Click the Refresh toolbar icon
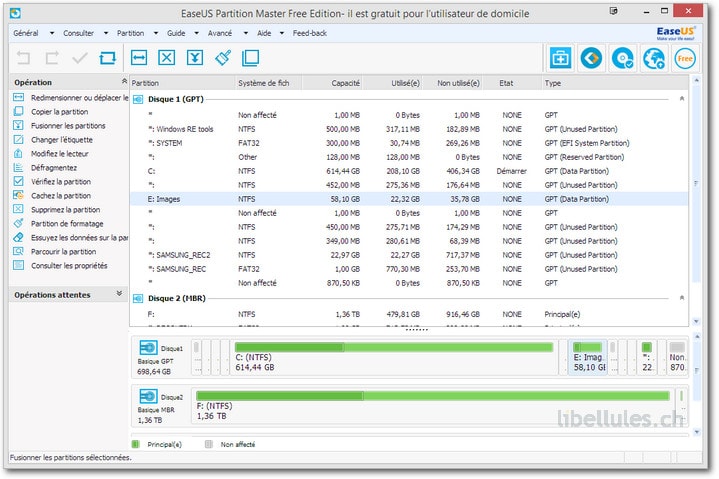The width and height of the screenshot is (719, 479). pyautogui.click(x=108, y=58)
